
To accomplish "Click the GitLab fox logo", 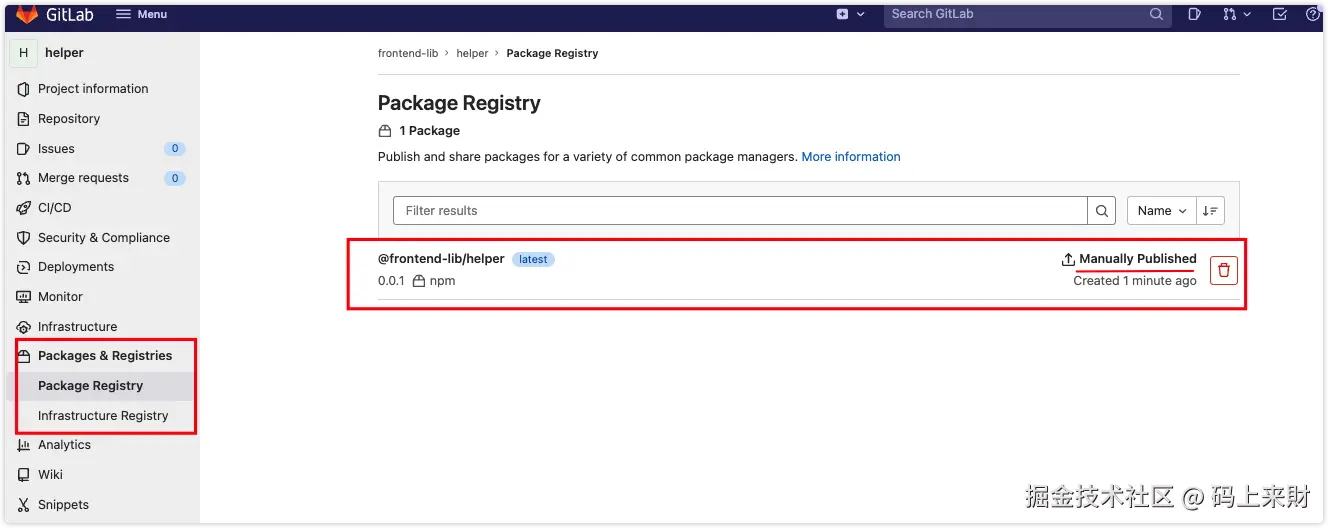I will pyautogui.click(x=27, y=14).
